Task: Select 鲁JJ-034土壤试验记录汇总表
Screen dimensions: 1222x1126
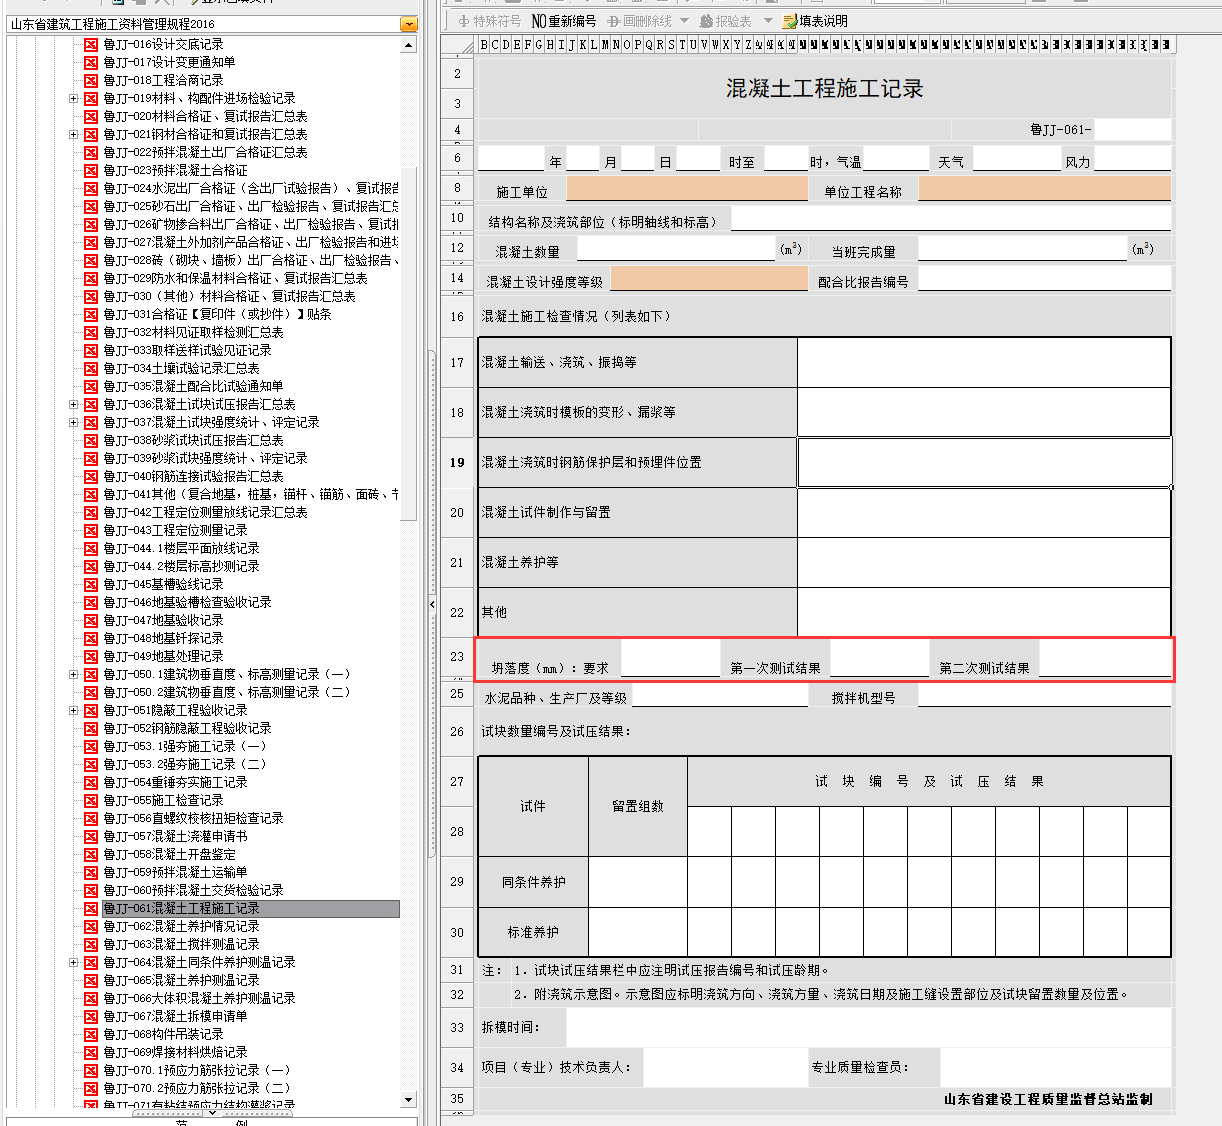Action: [181, 368]
